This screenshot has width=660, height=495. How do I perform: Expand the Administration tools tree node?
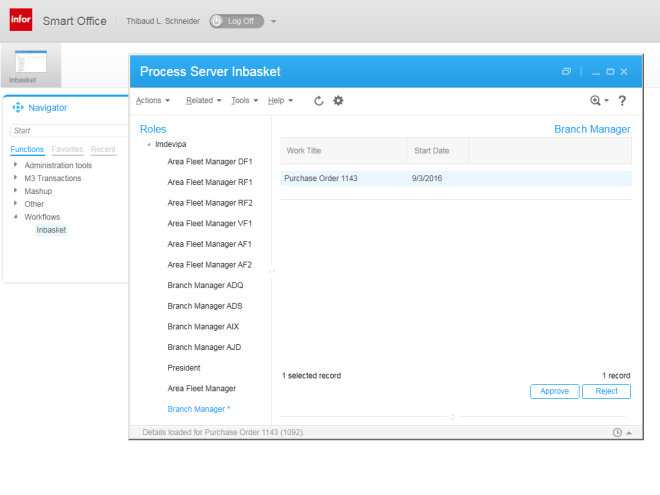[15, 165]
